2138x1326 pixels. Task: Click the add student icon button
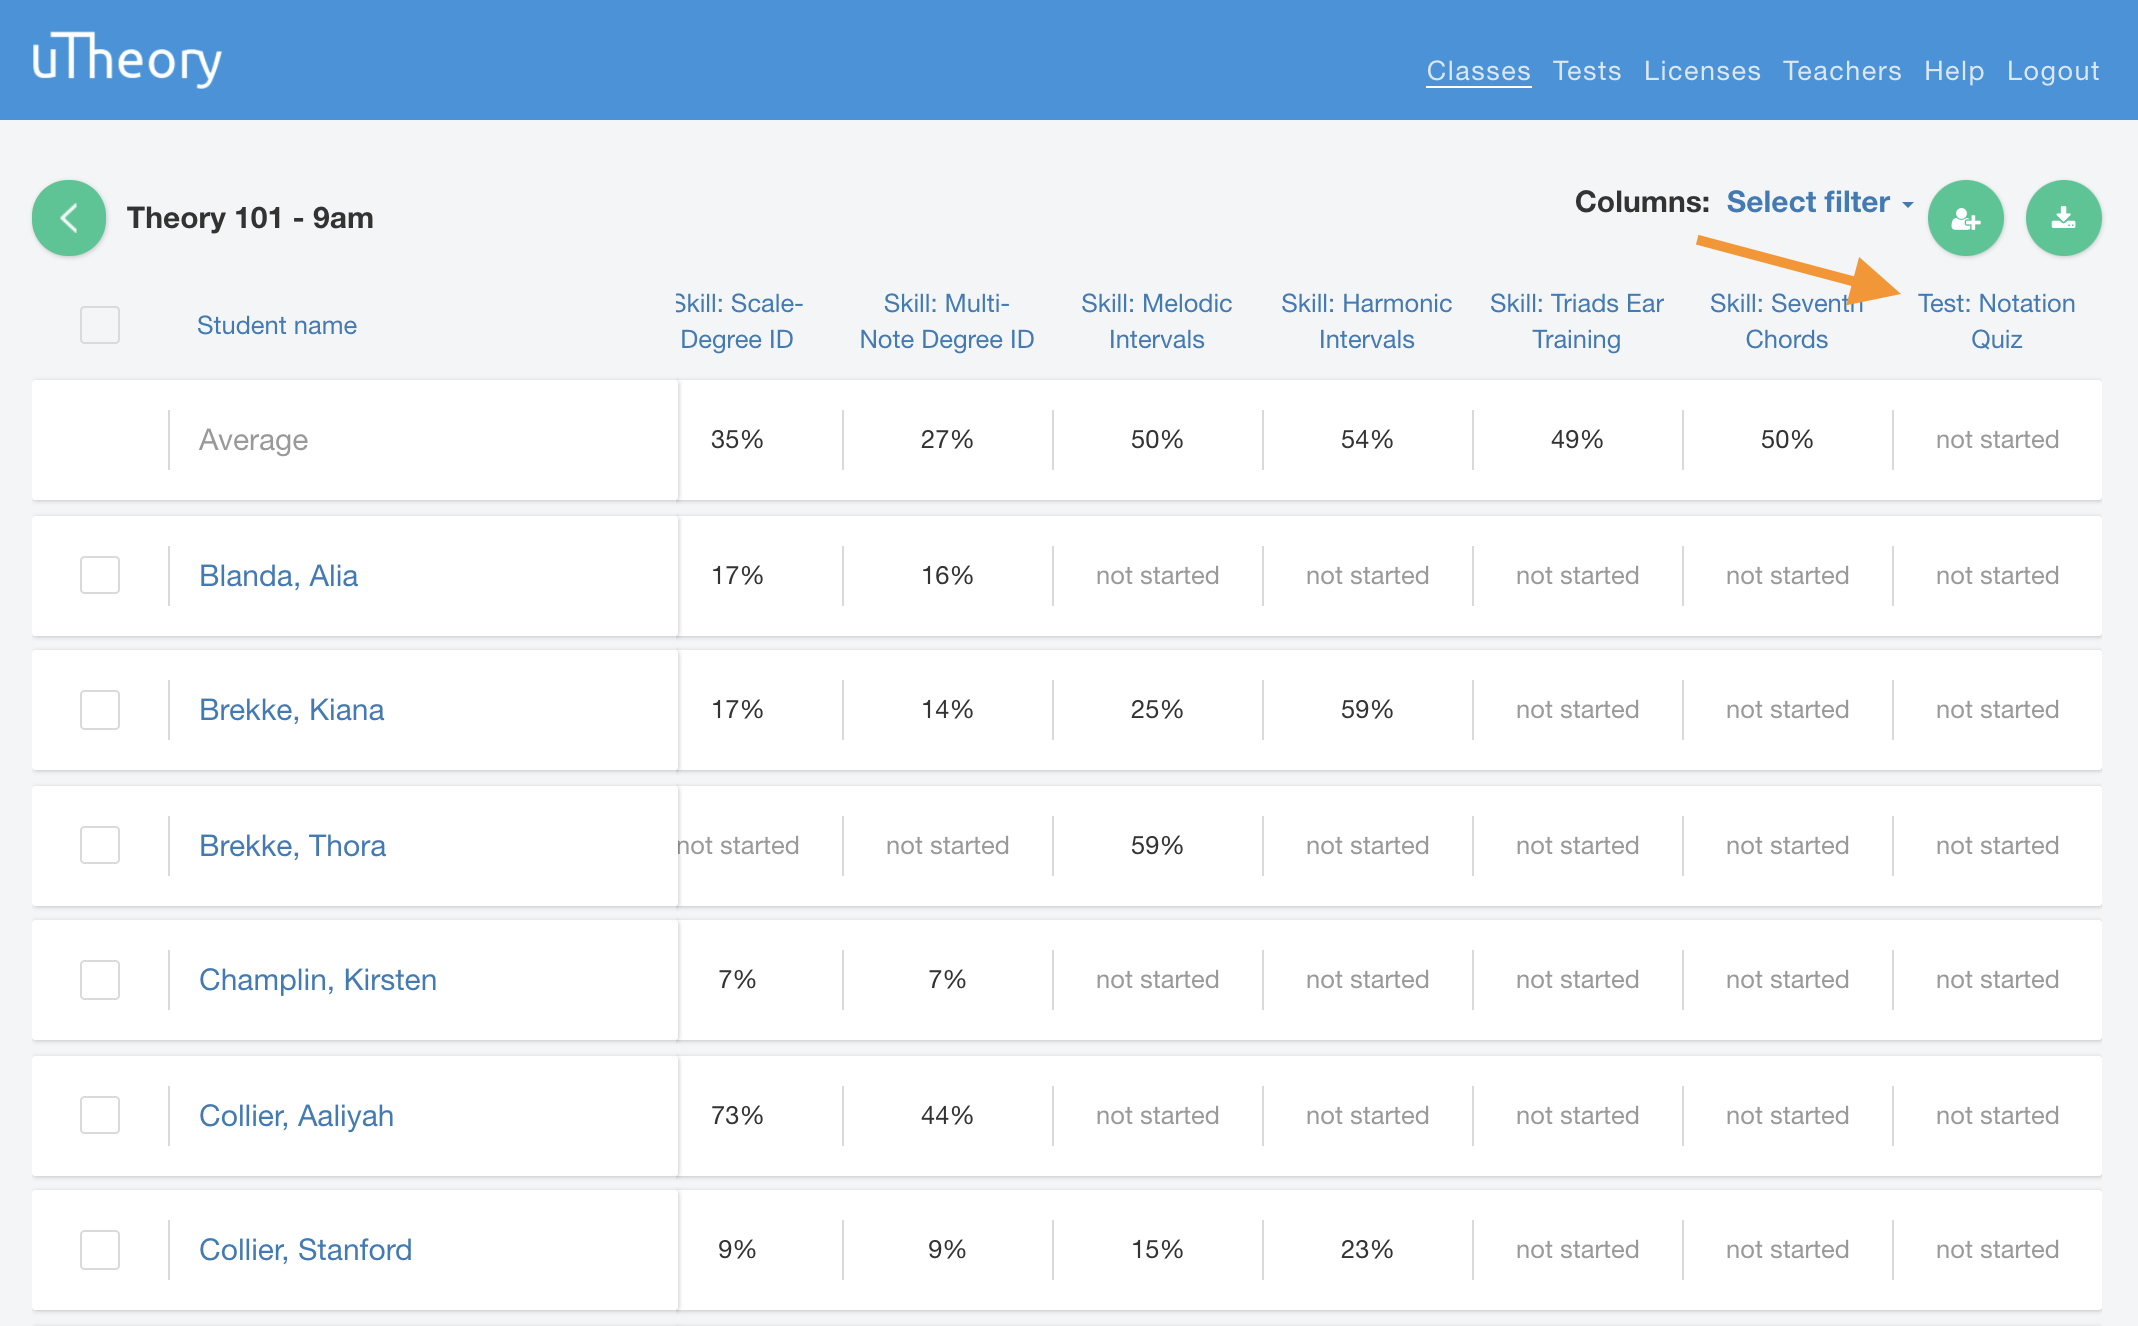pos(1965,218)
